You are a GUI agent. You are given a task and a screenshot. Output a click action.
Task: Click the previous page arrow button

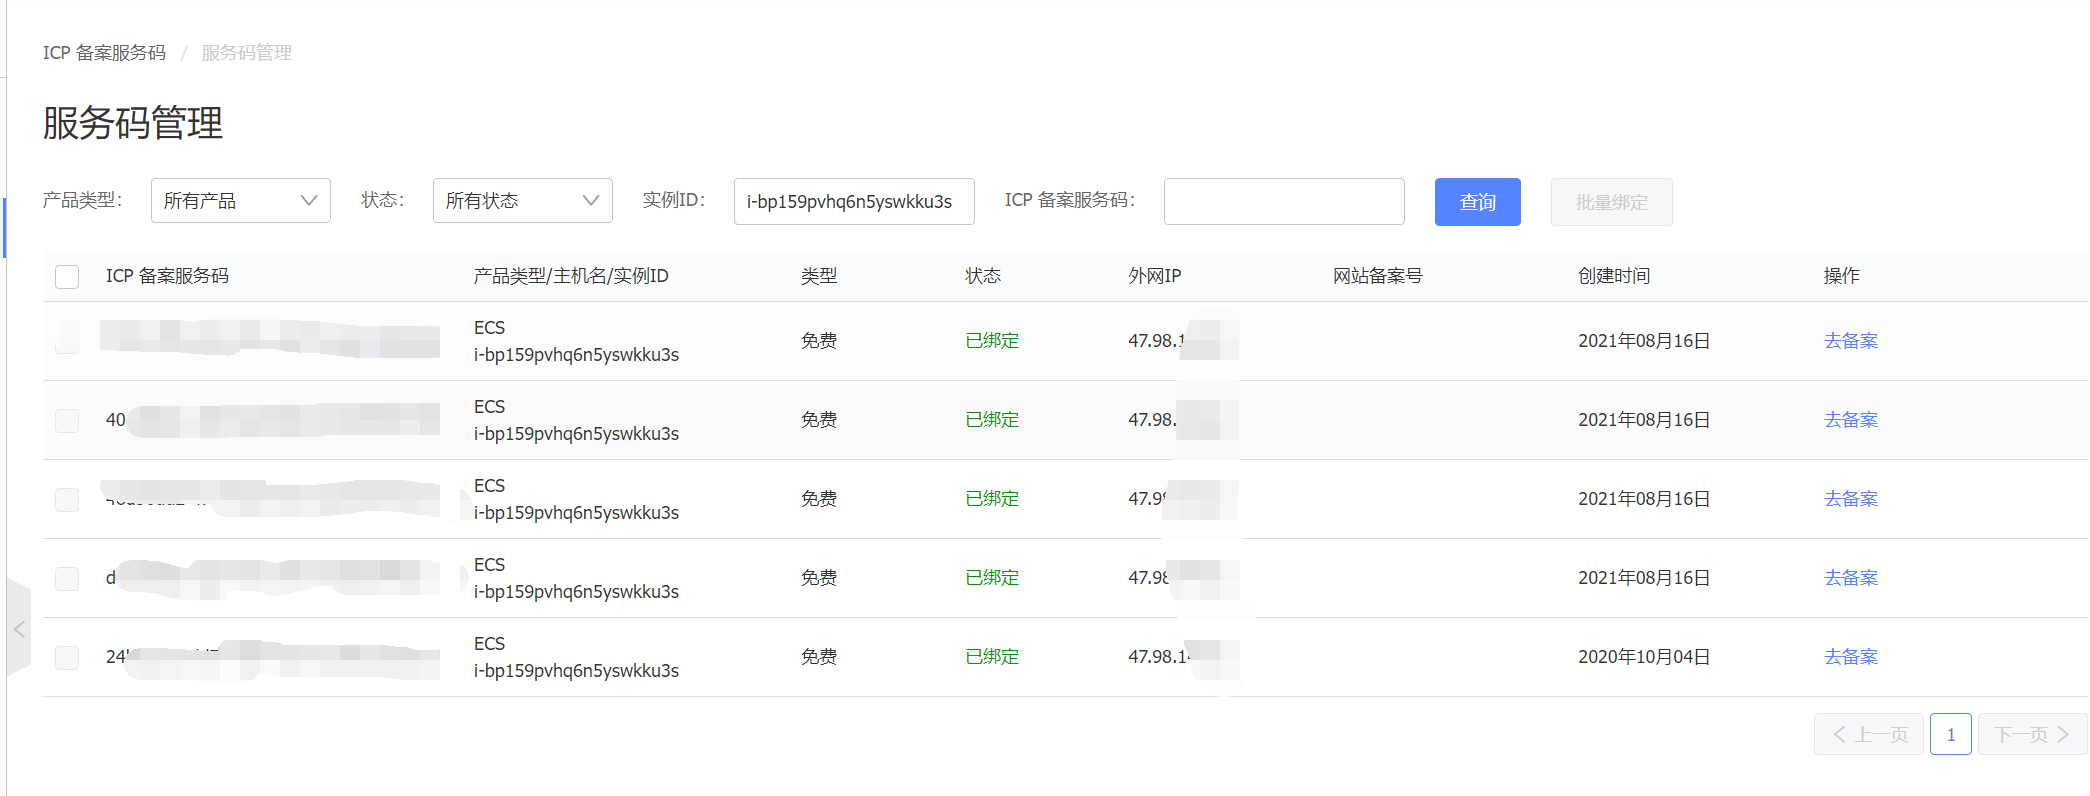pos(1868,735)
